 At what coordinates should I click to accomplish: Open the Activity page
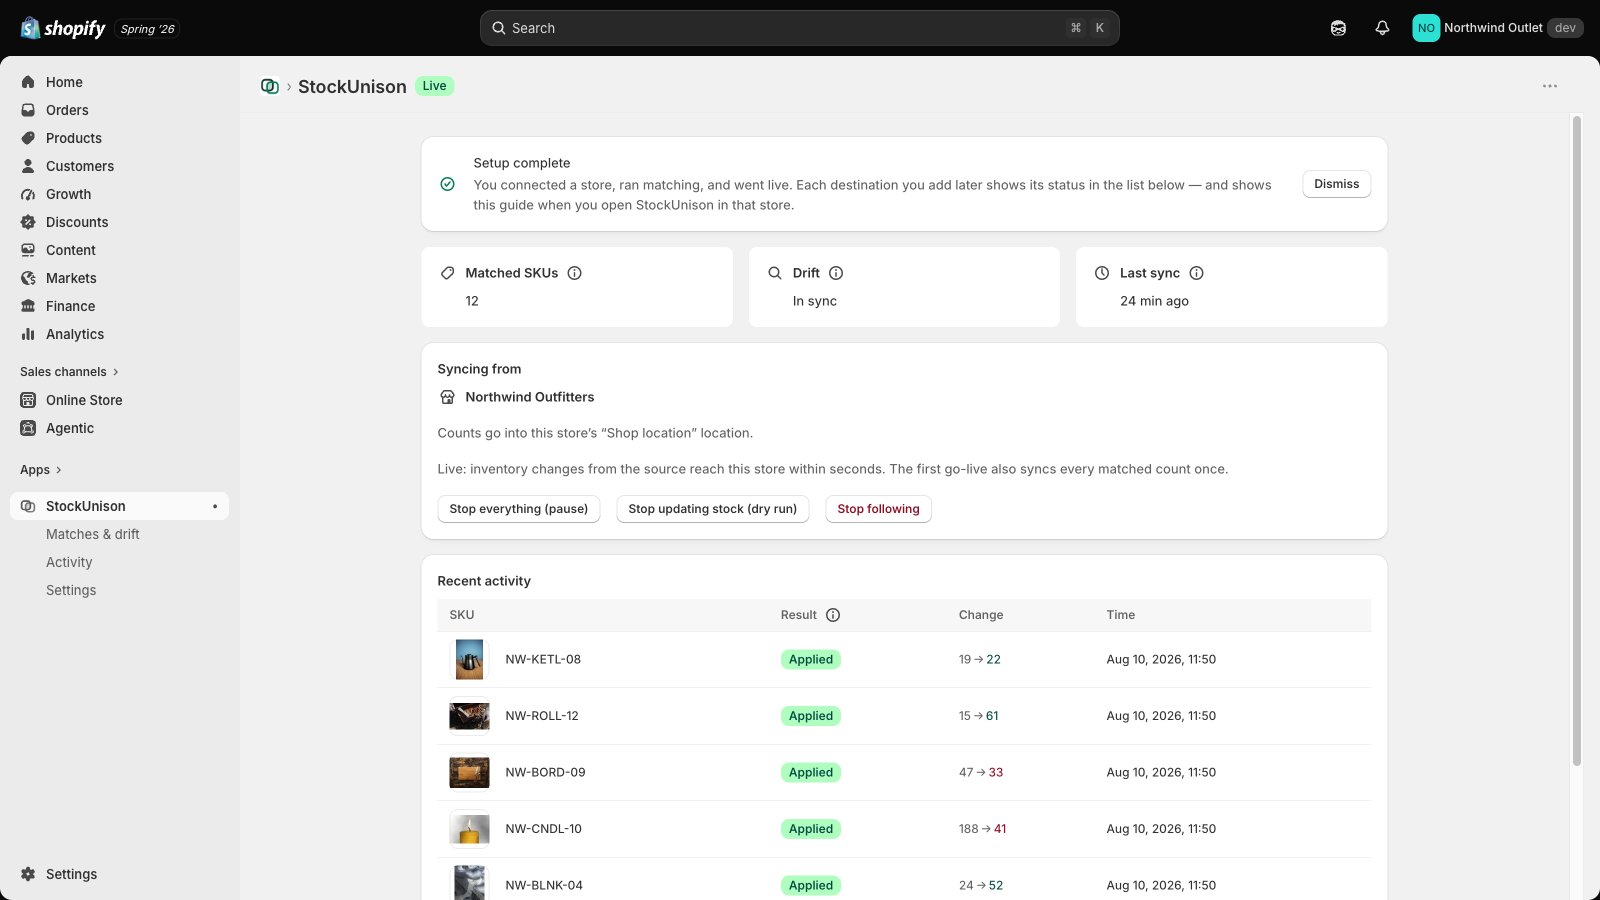point(69,562)
